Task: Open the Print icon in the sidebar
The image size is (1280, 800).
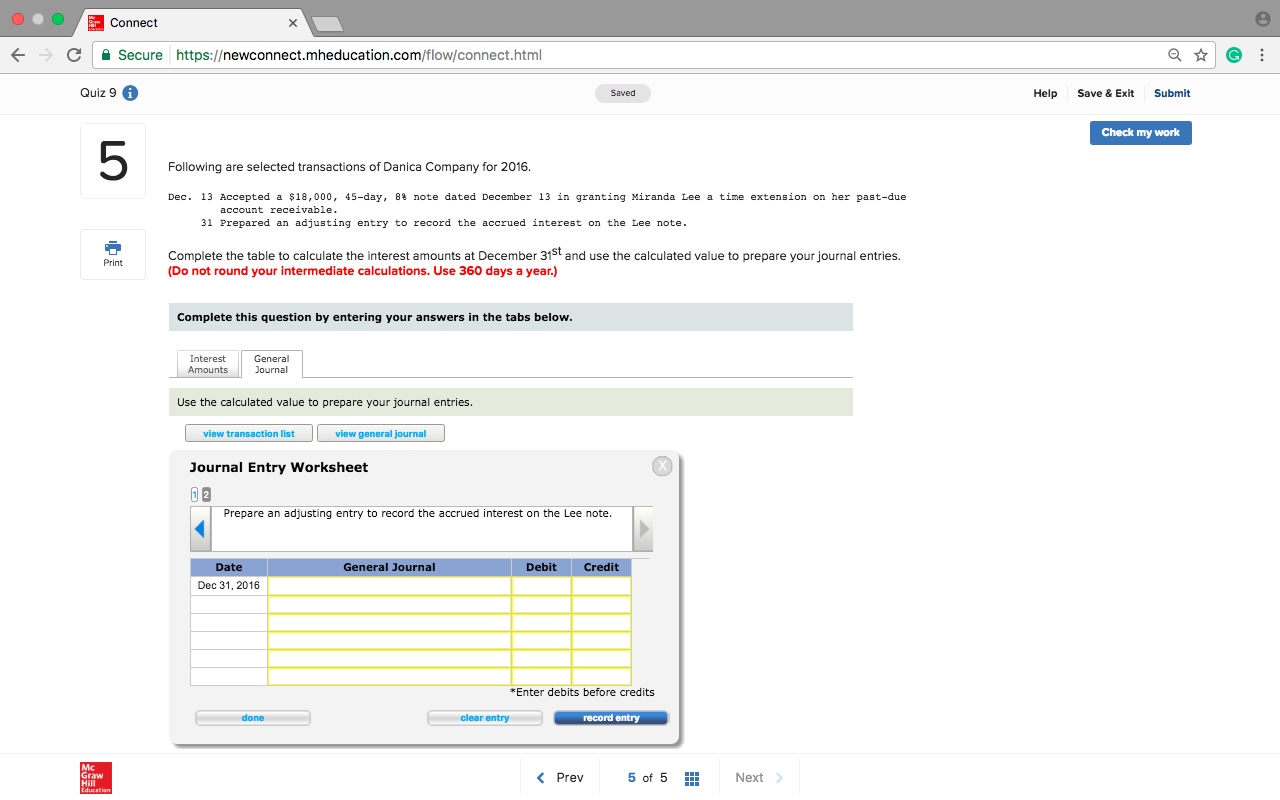Action: (x=112, y=253)
